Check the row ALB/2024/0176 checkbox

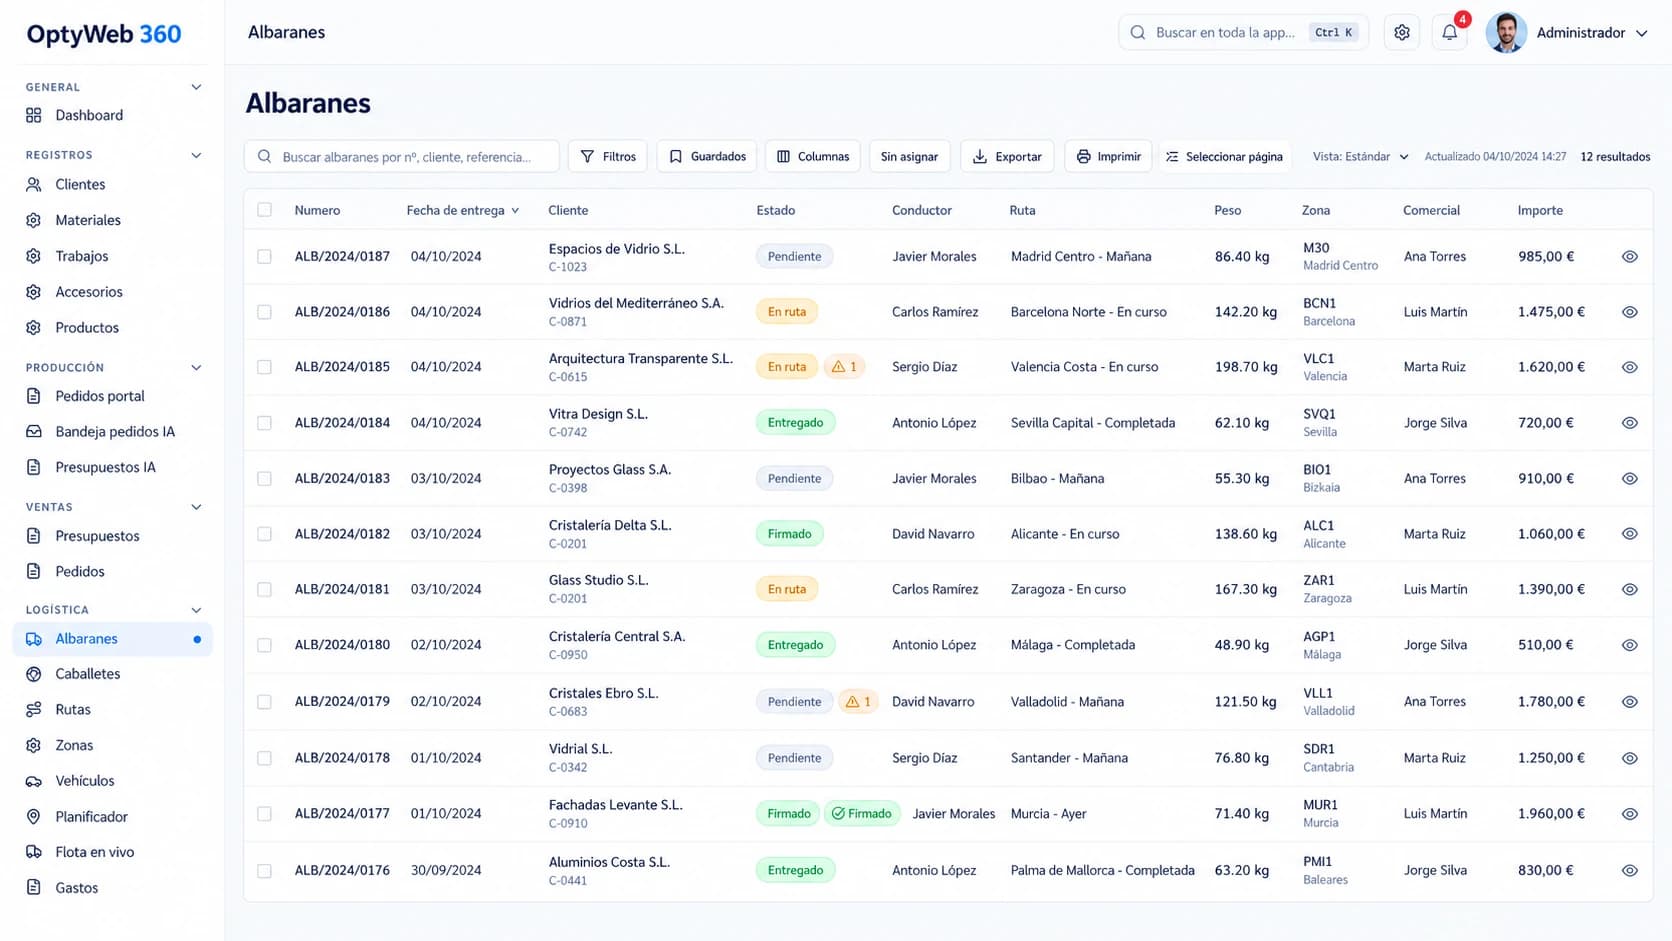pyautogui.click(x=264, y=871)
